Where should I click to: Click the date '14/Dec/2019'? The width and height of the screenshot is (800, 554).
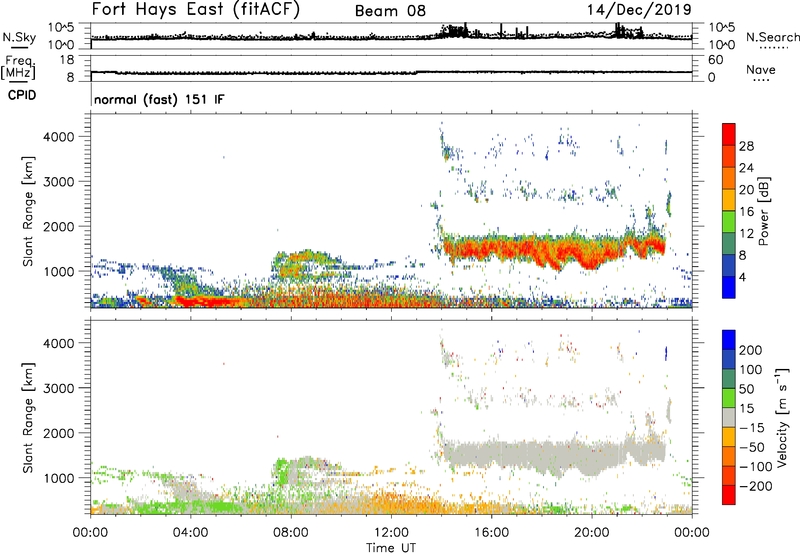coord(639,10)
